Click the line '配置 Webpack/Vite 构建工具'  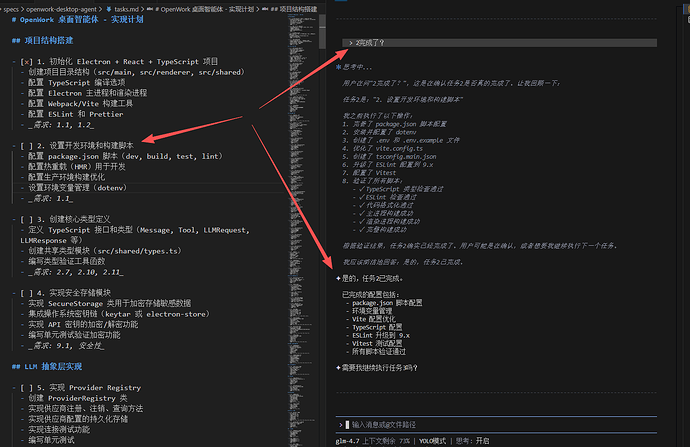point(81,104)
